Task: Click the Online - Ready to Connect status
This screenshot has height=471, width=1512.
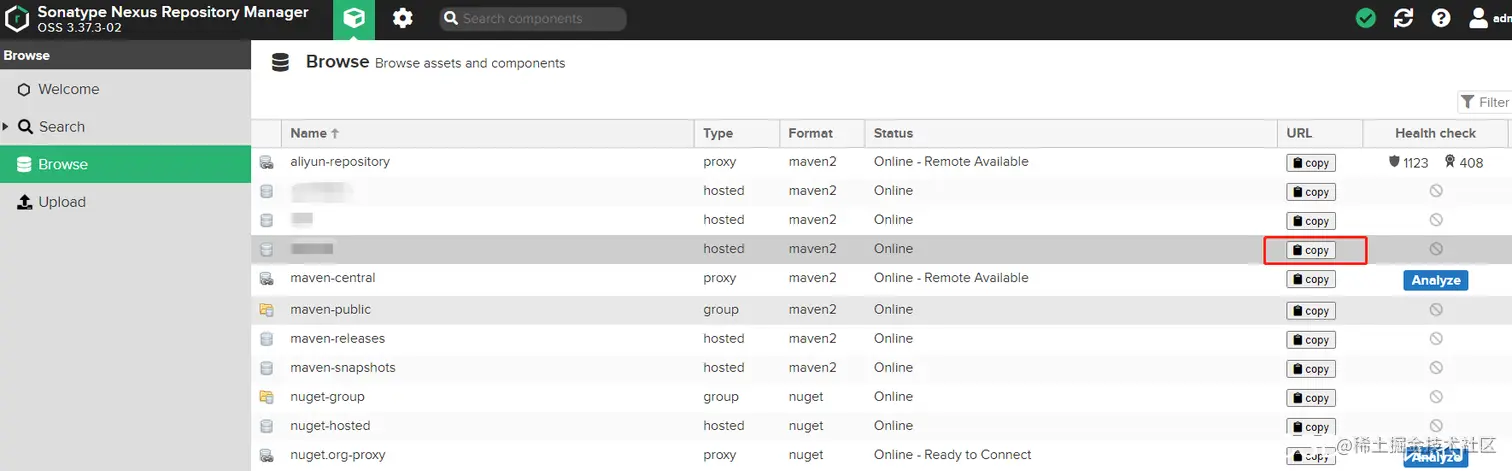Action: tap(952, 454)
